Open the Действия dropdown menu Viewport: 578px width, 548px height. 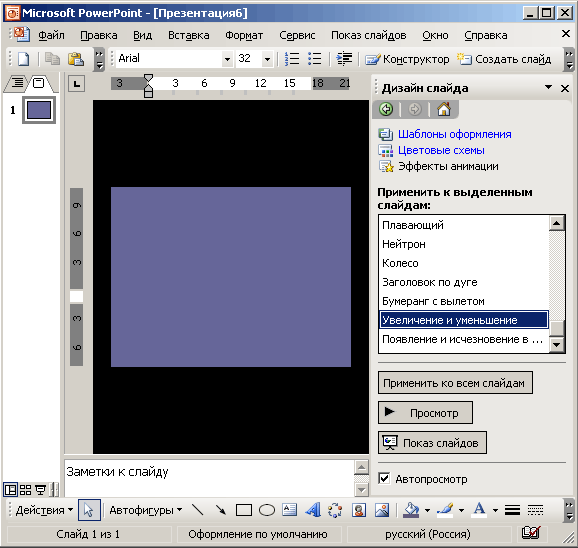tap(44, 510)
